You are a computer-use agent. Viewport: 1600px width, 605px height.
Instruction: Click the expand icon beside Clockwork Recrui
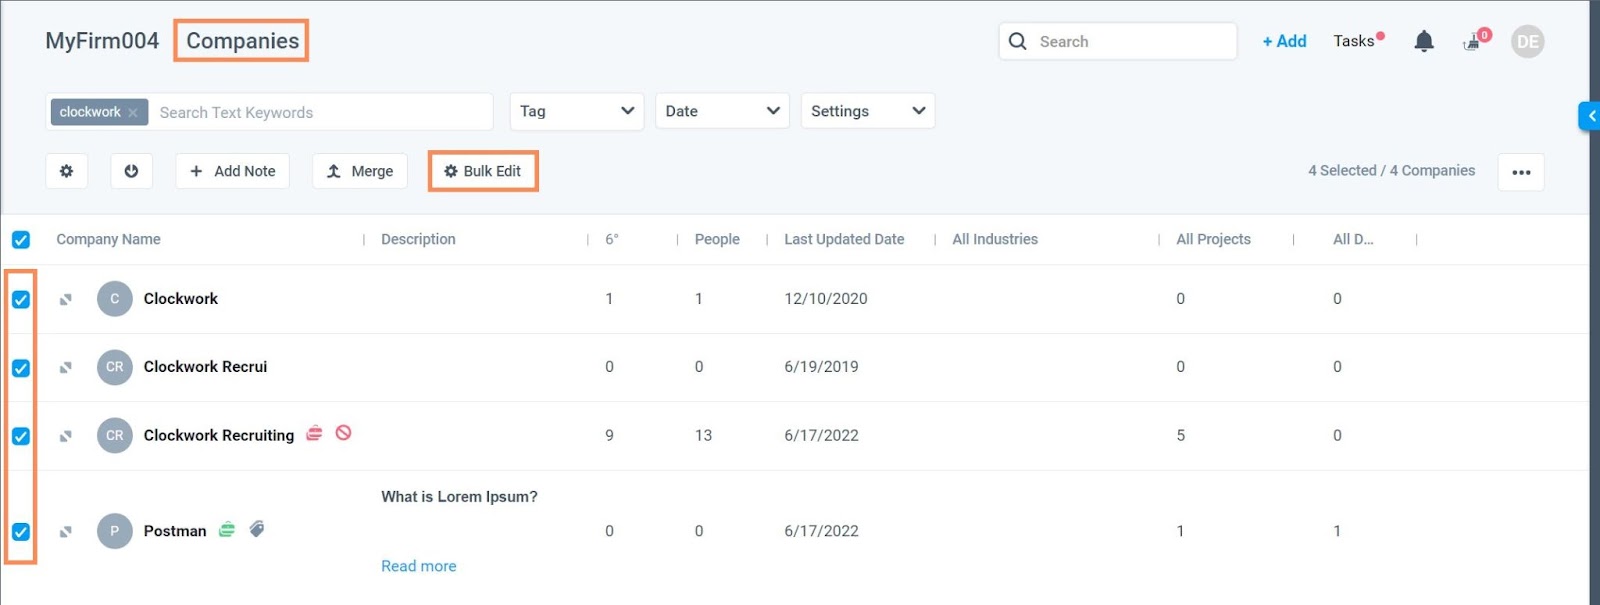66,367
